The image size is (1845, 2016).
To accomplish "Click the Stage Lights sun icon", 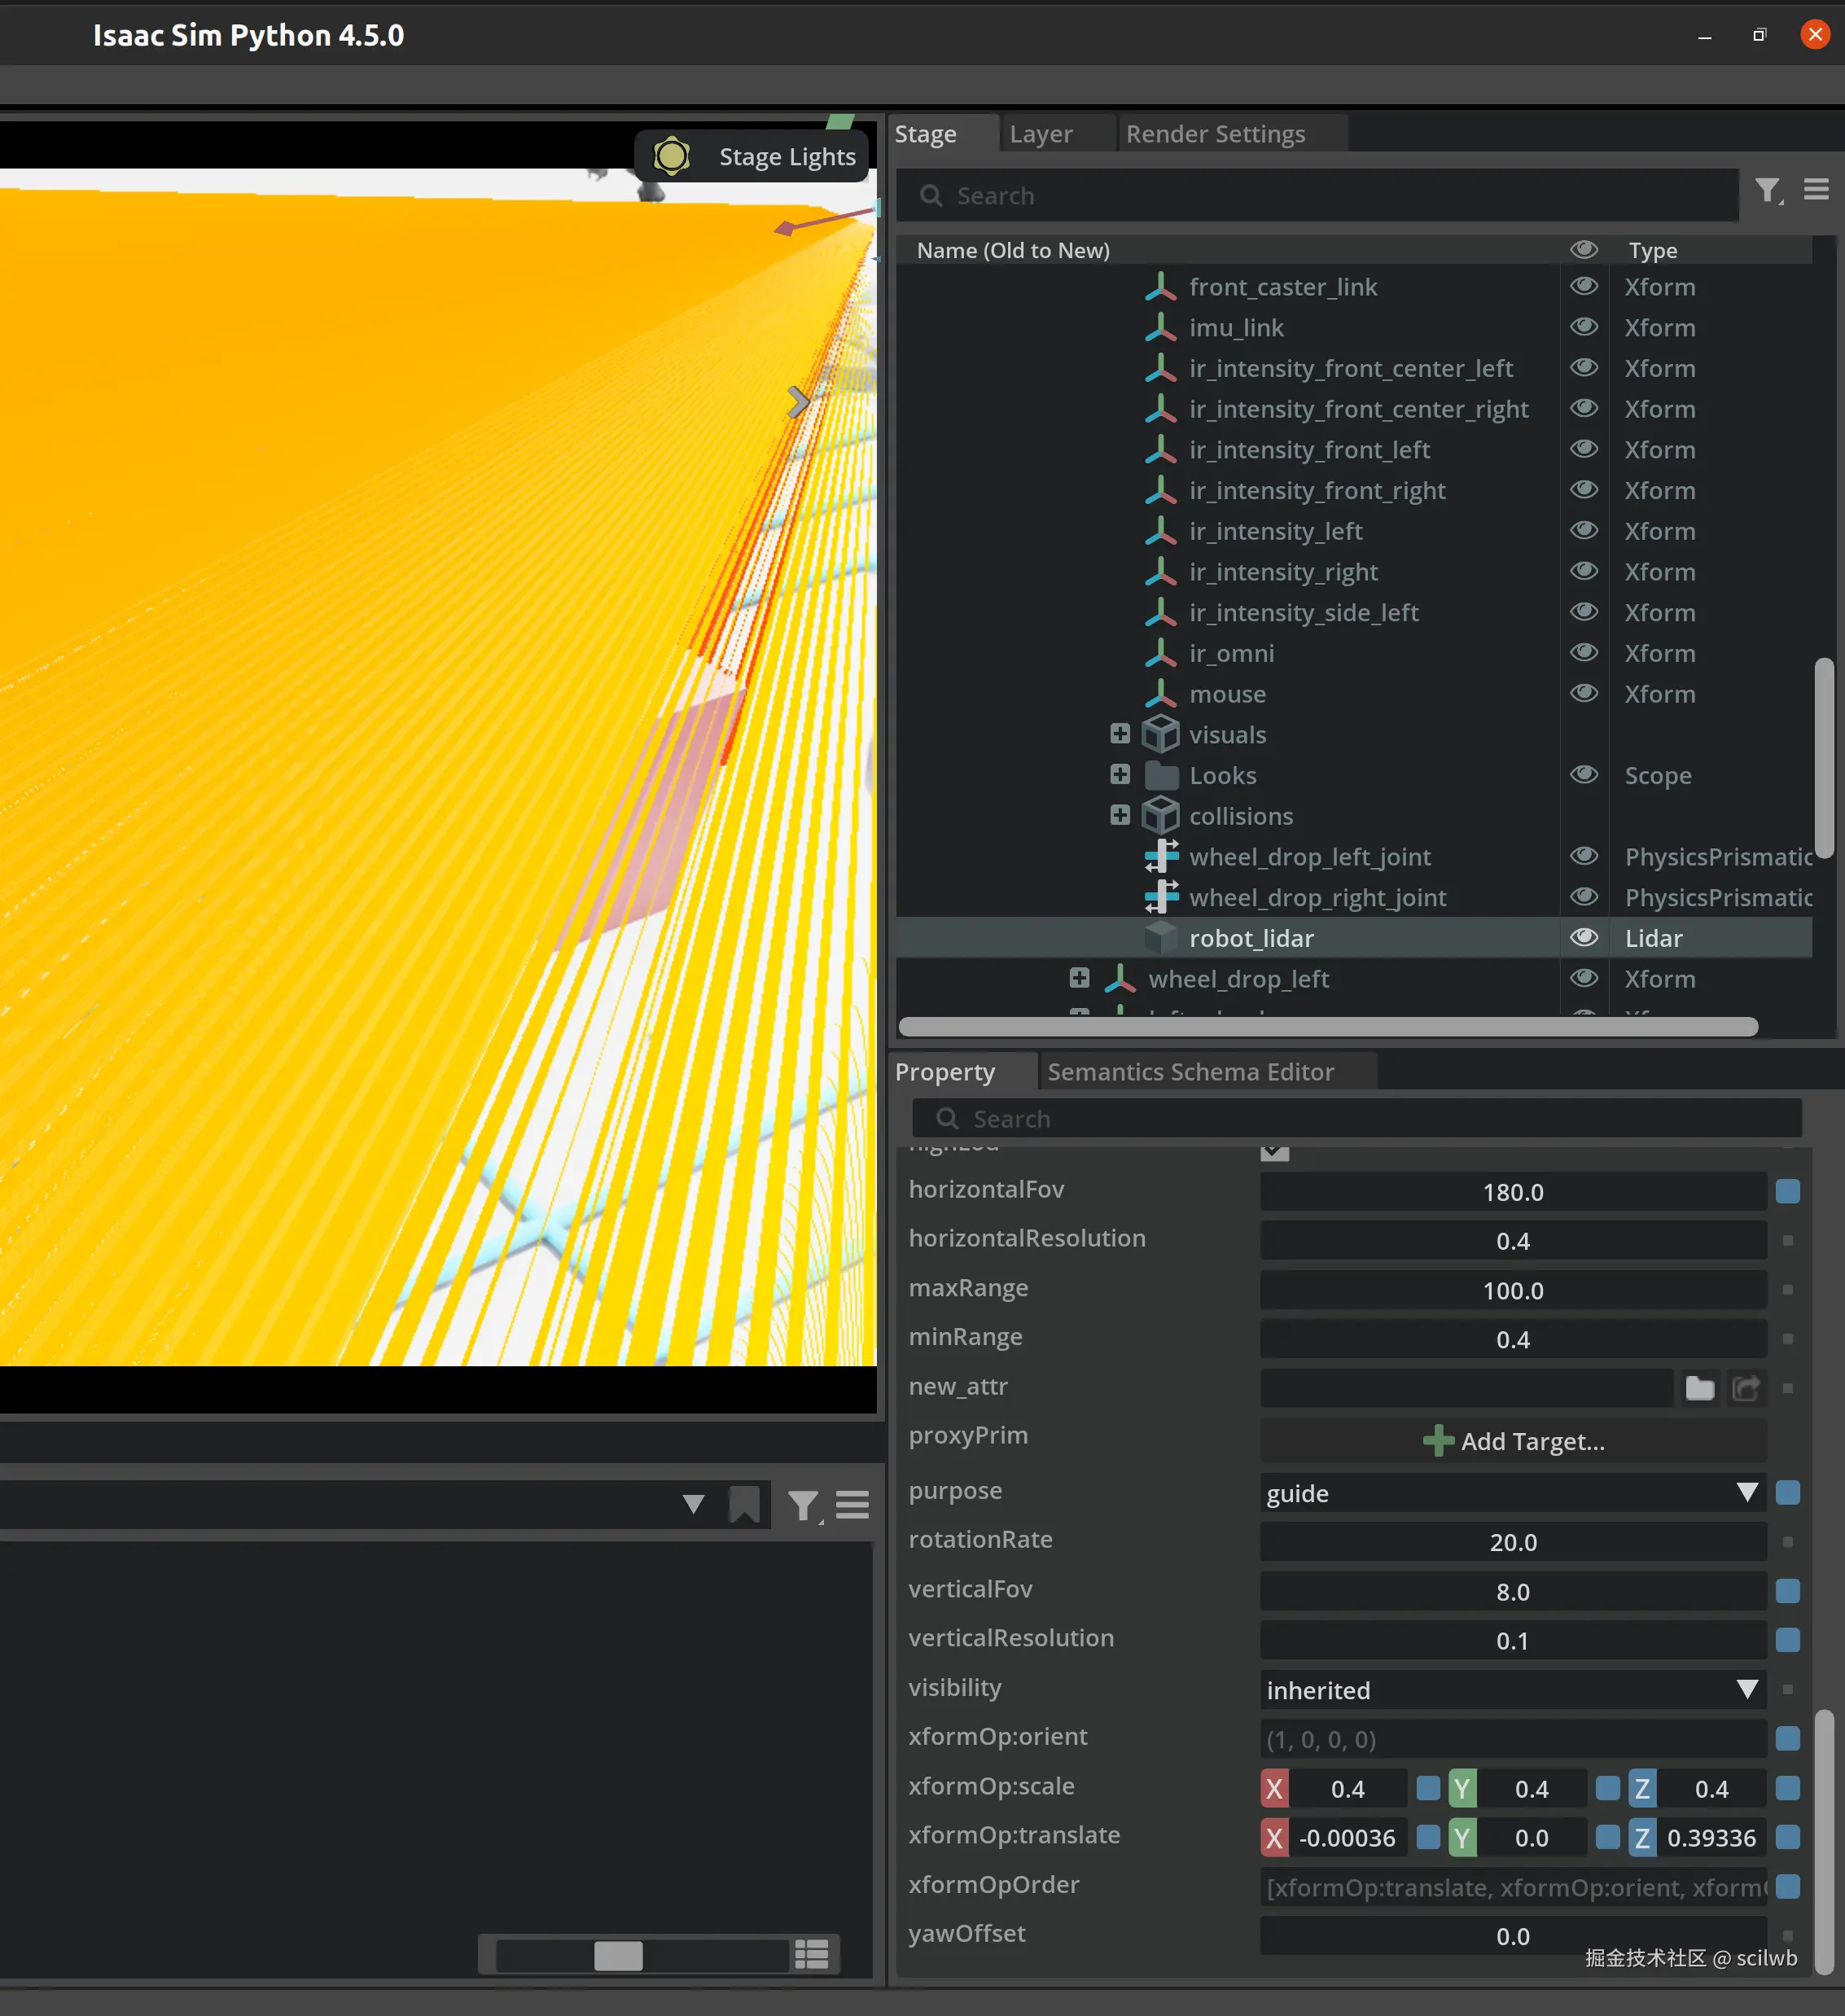I will pyautogui.click(x=672, y=157).
